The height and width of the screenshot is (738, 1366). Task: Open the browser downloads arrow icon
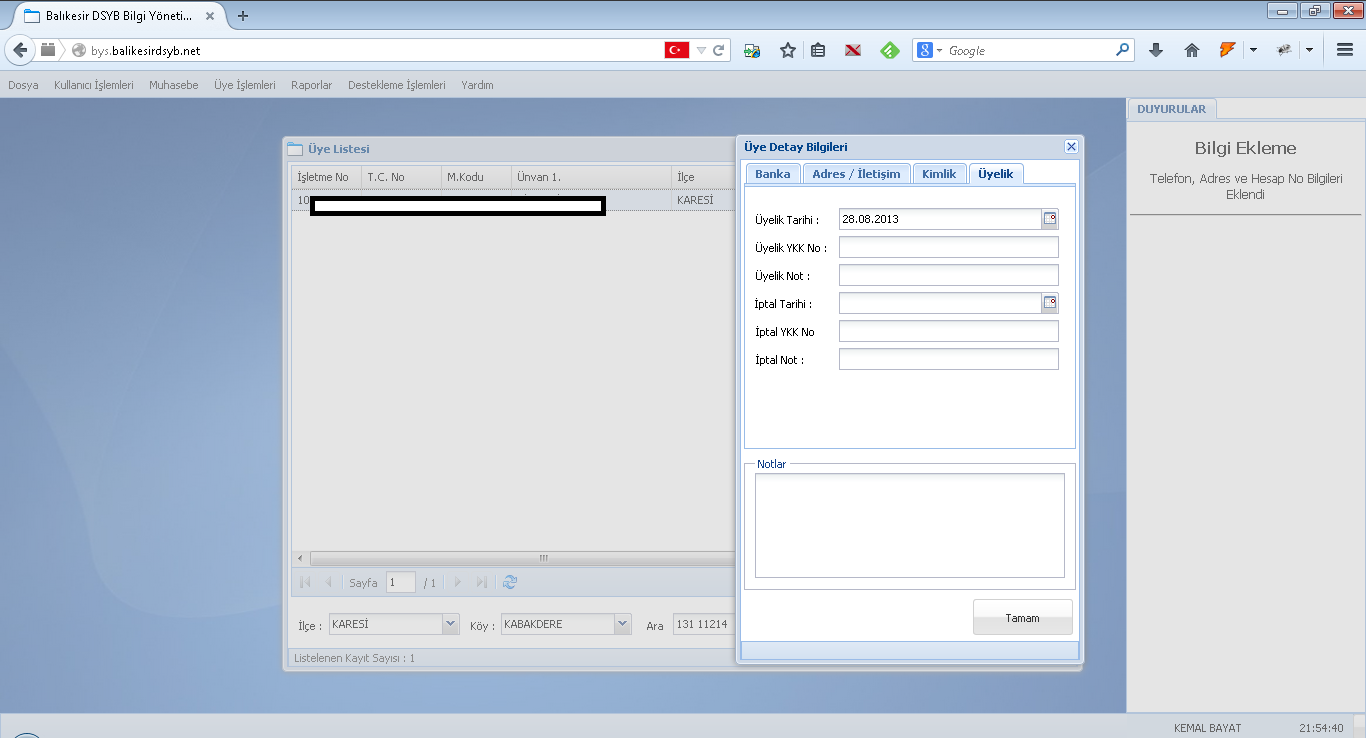coord(1156,50)
